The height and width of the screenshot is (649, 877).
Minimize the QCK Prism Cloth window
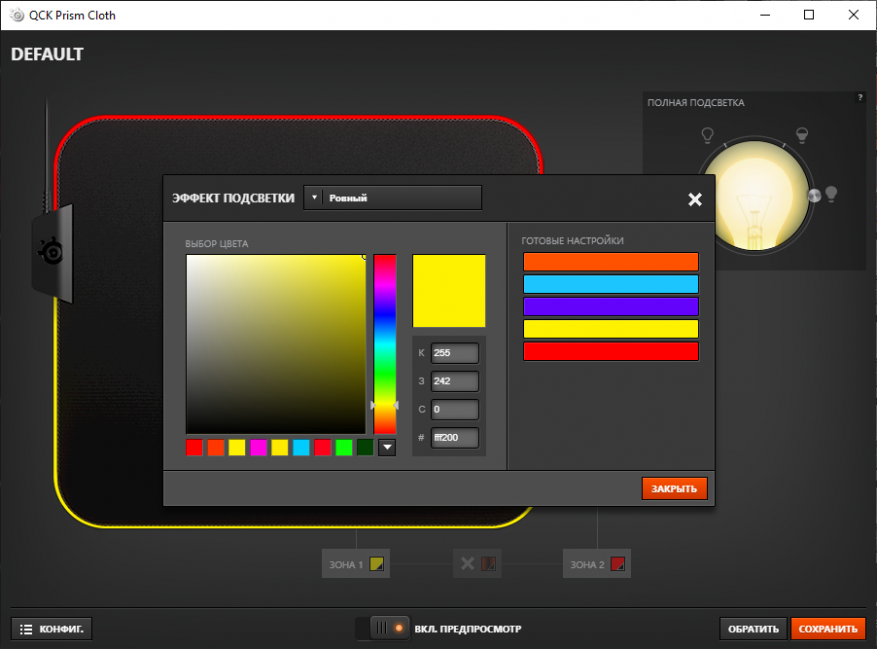(765, 15)
